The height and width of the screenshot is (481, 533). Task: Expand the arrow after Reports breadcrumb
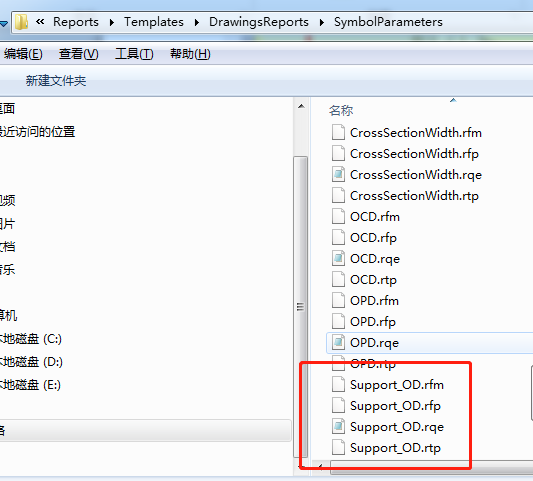click(x=111, y=22)
